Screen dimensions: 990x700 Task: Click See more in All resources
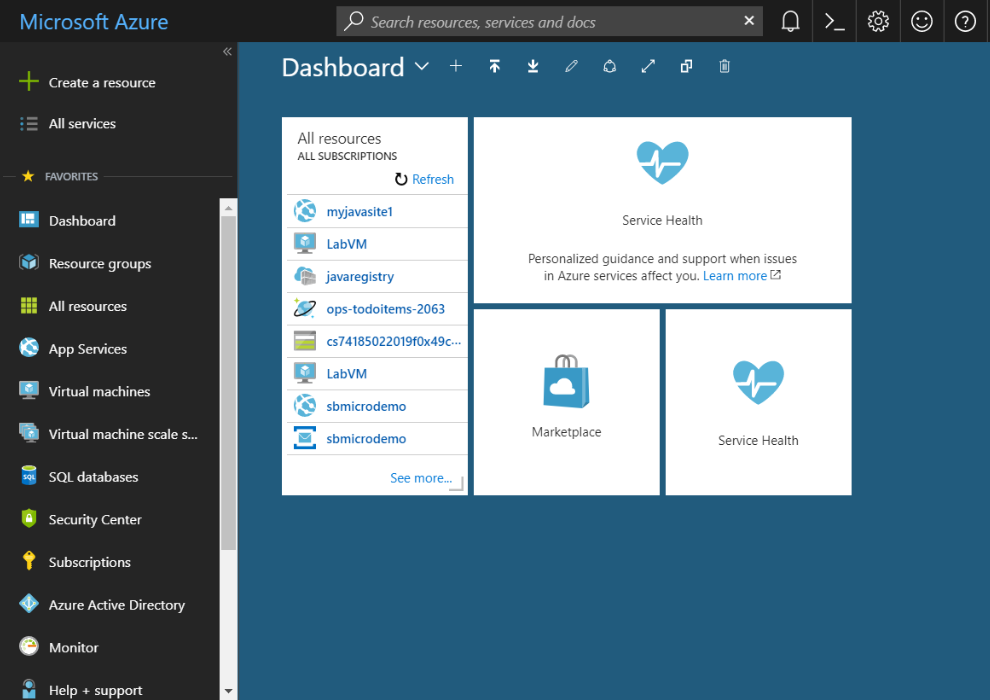coord(420,478)
